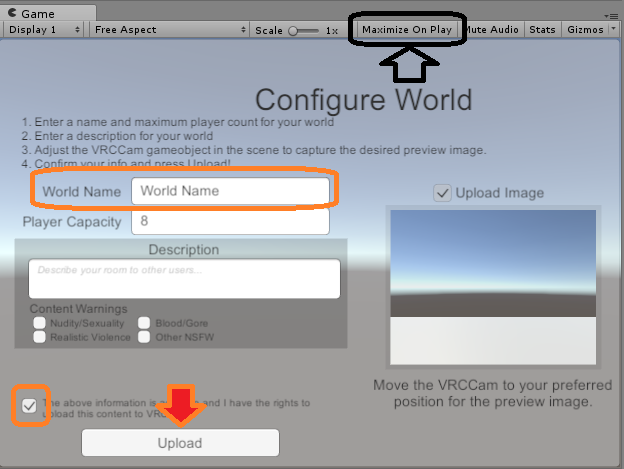This screenshot has width=624, height=469.
Task: Click the Player Capacity input field
Action: [x=230, y=221]
